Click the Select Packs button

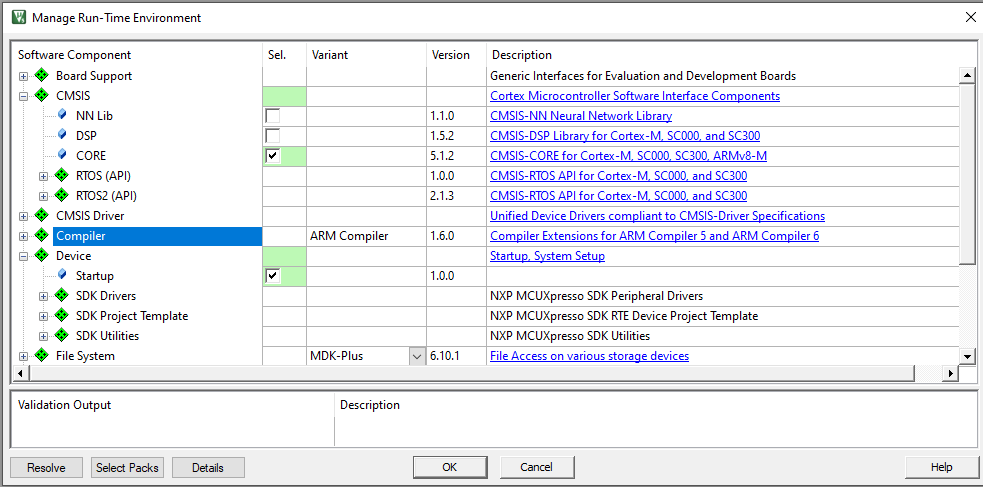pos(127,467)
